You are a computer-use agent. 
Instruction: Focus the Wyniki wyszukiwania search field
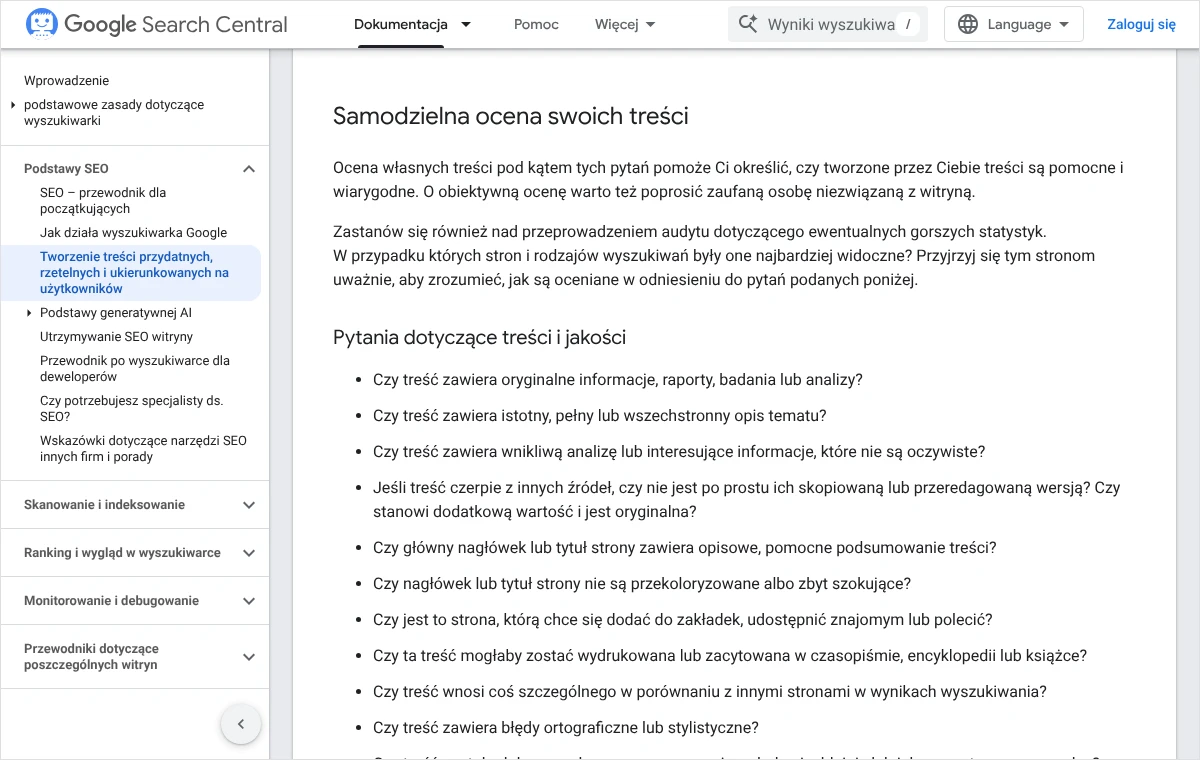coord(828,24)
